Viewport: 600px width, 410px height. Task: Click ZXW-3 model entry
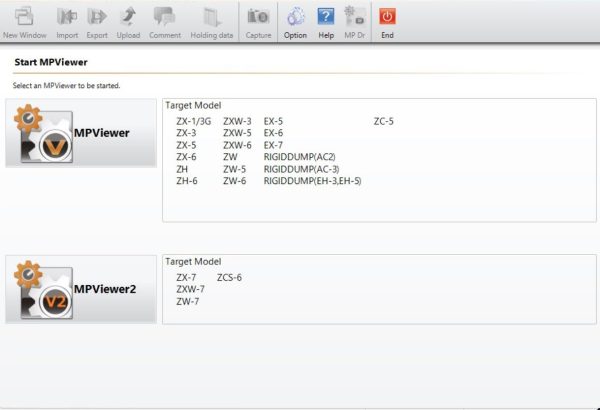click(237, 121)
